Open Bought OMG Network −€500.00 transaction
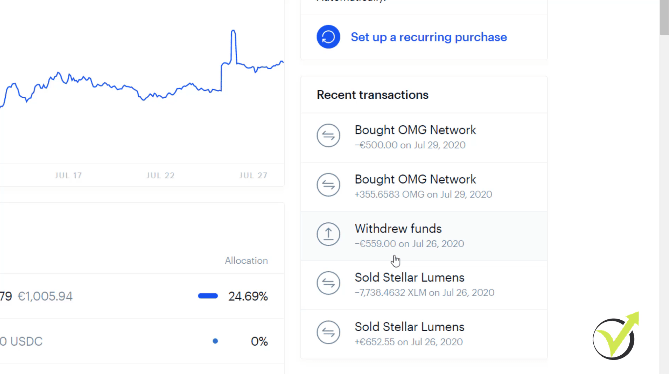 (x=424, y=137)
